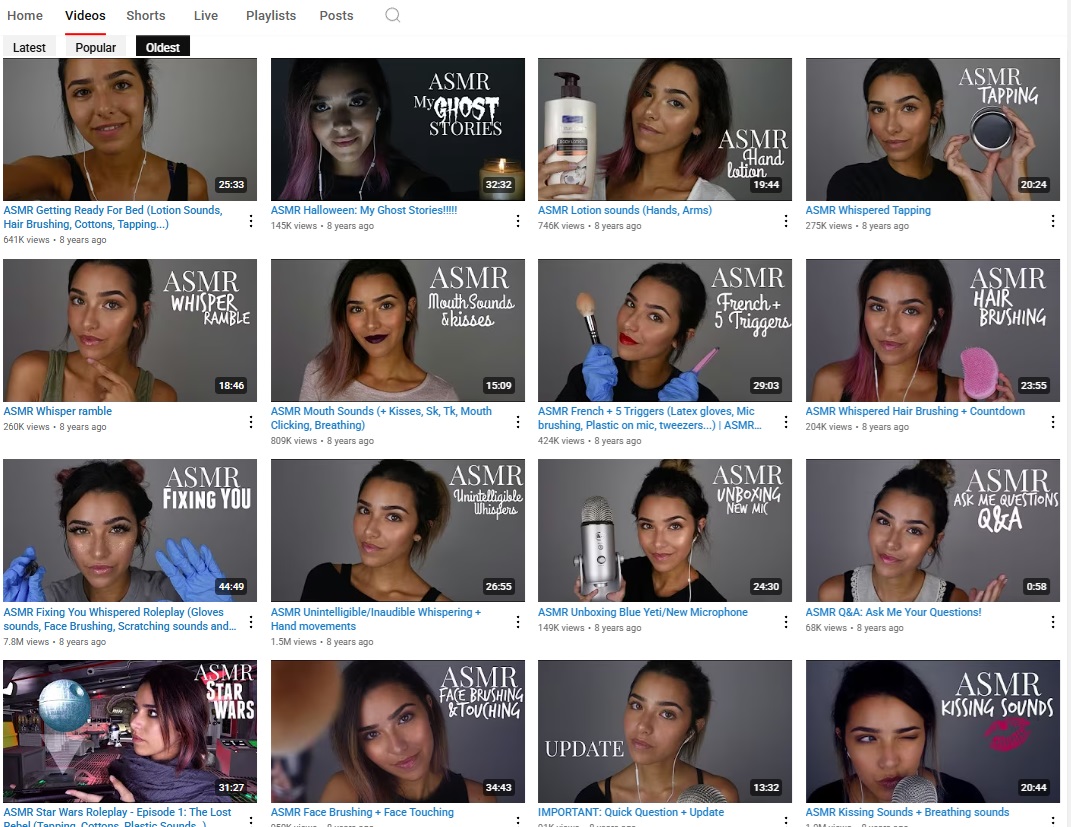Select the Oldest sort chip

[x=163, y=47]
